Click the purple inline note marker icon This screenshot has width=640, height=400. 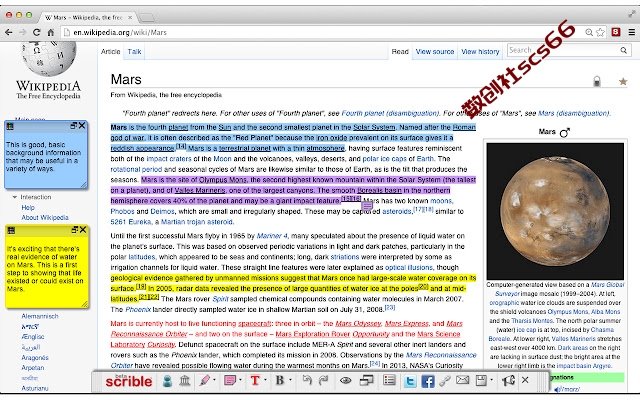click(367, 206)
